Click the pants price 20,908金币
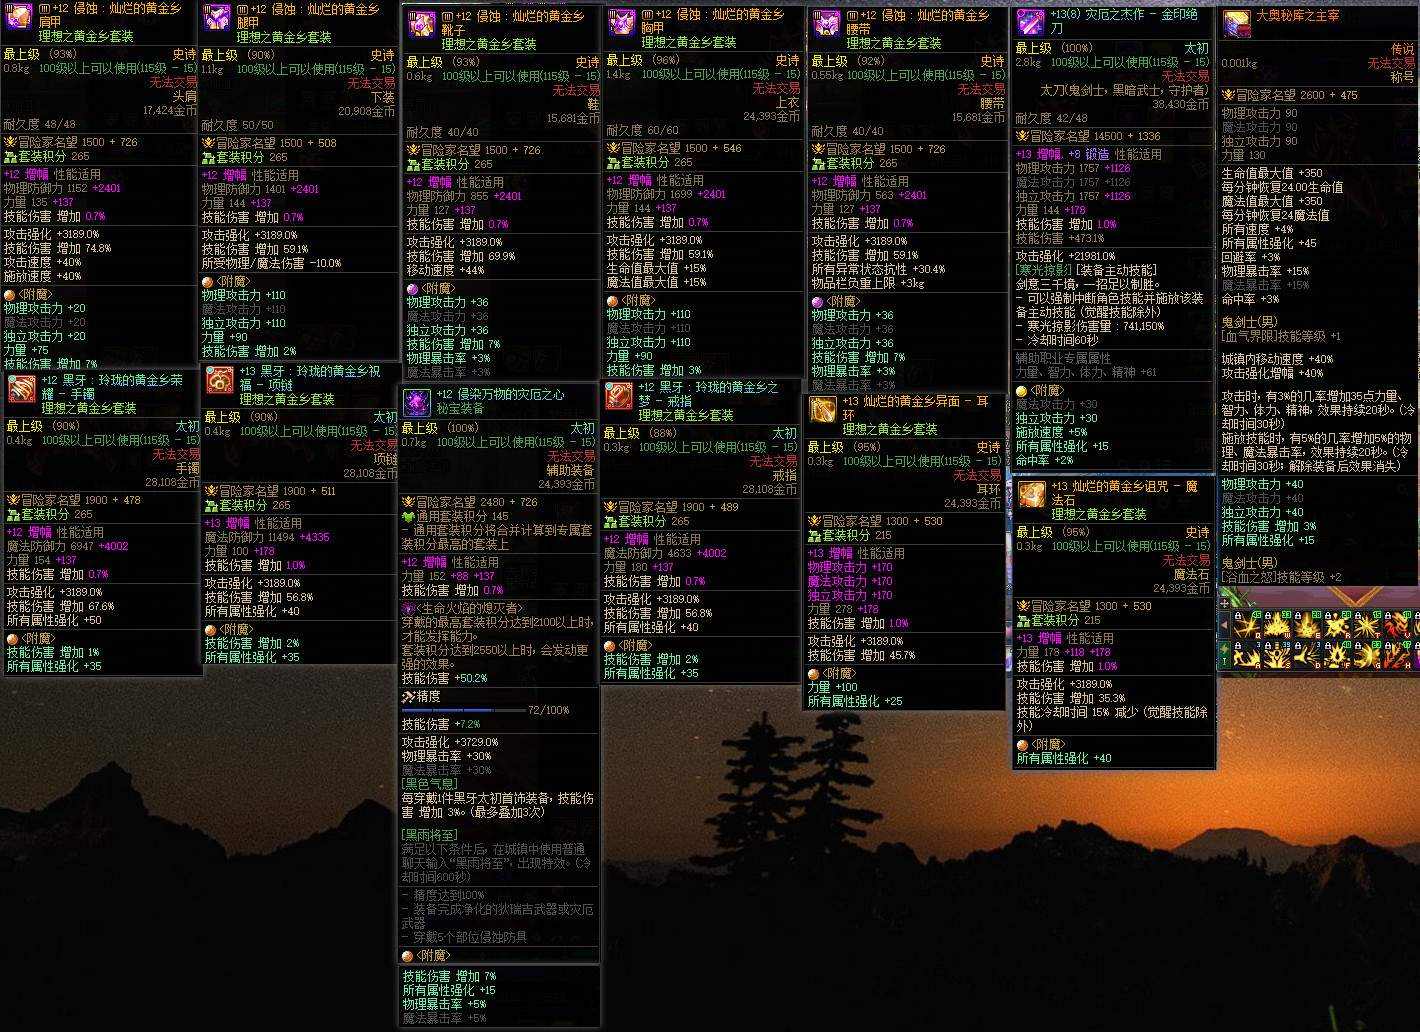The height and width of the screenshot is (1032, 1420). click(368, 111)
